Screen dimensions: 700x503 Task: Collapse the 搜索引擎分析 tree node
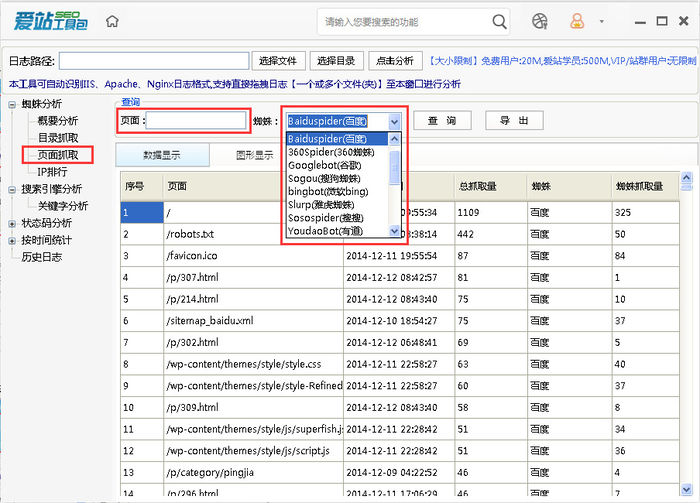(x=12, y=190)
